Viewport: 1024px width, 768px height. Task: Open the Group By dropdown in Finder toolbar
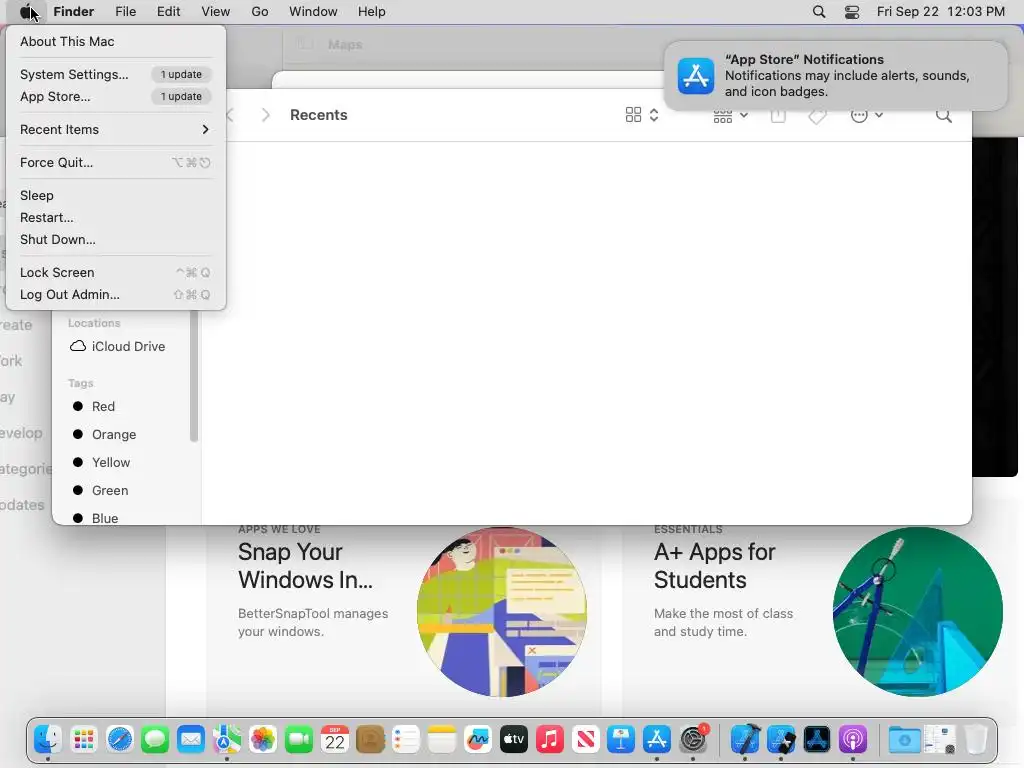point(730,116)
